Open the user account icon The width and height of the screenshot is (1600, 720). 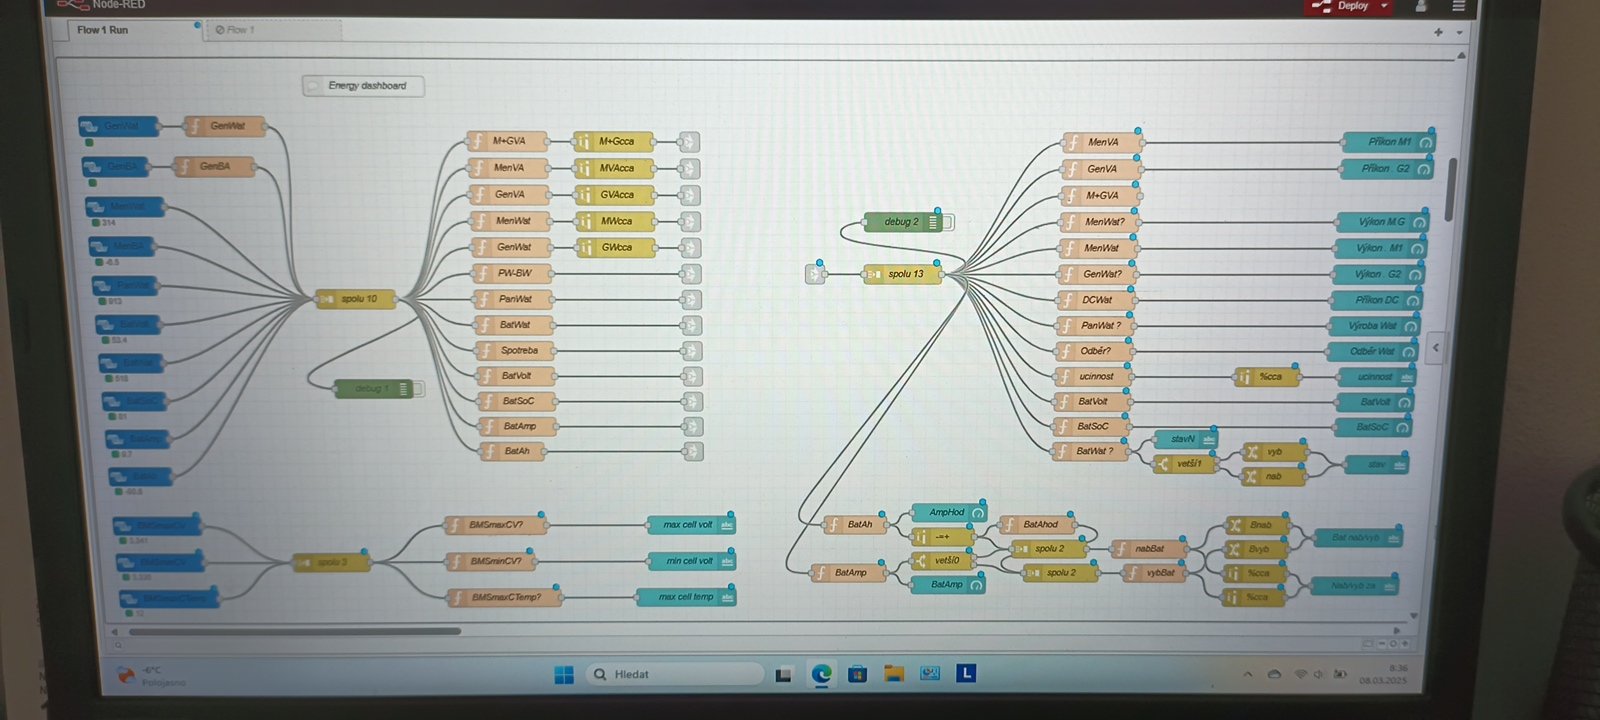coord(1420,6)
